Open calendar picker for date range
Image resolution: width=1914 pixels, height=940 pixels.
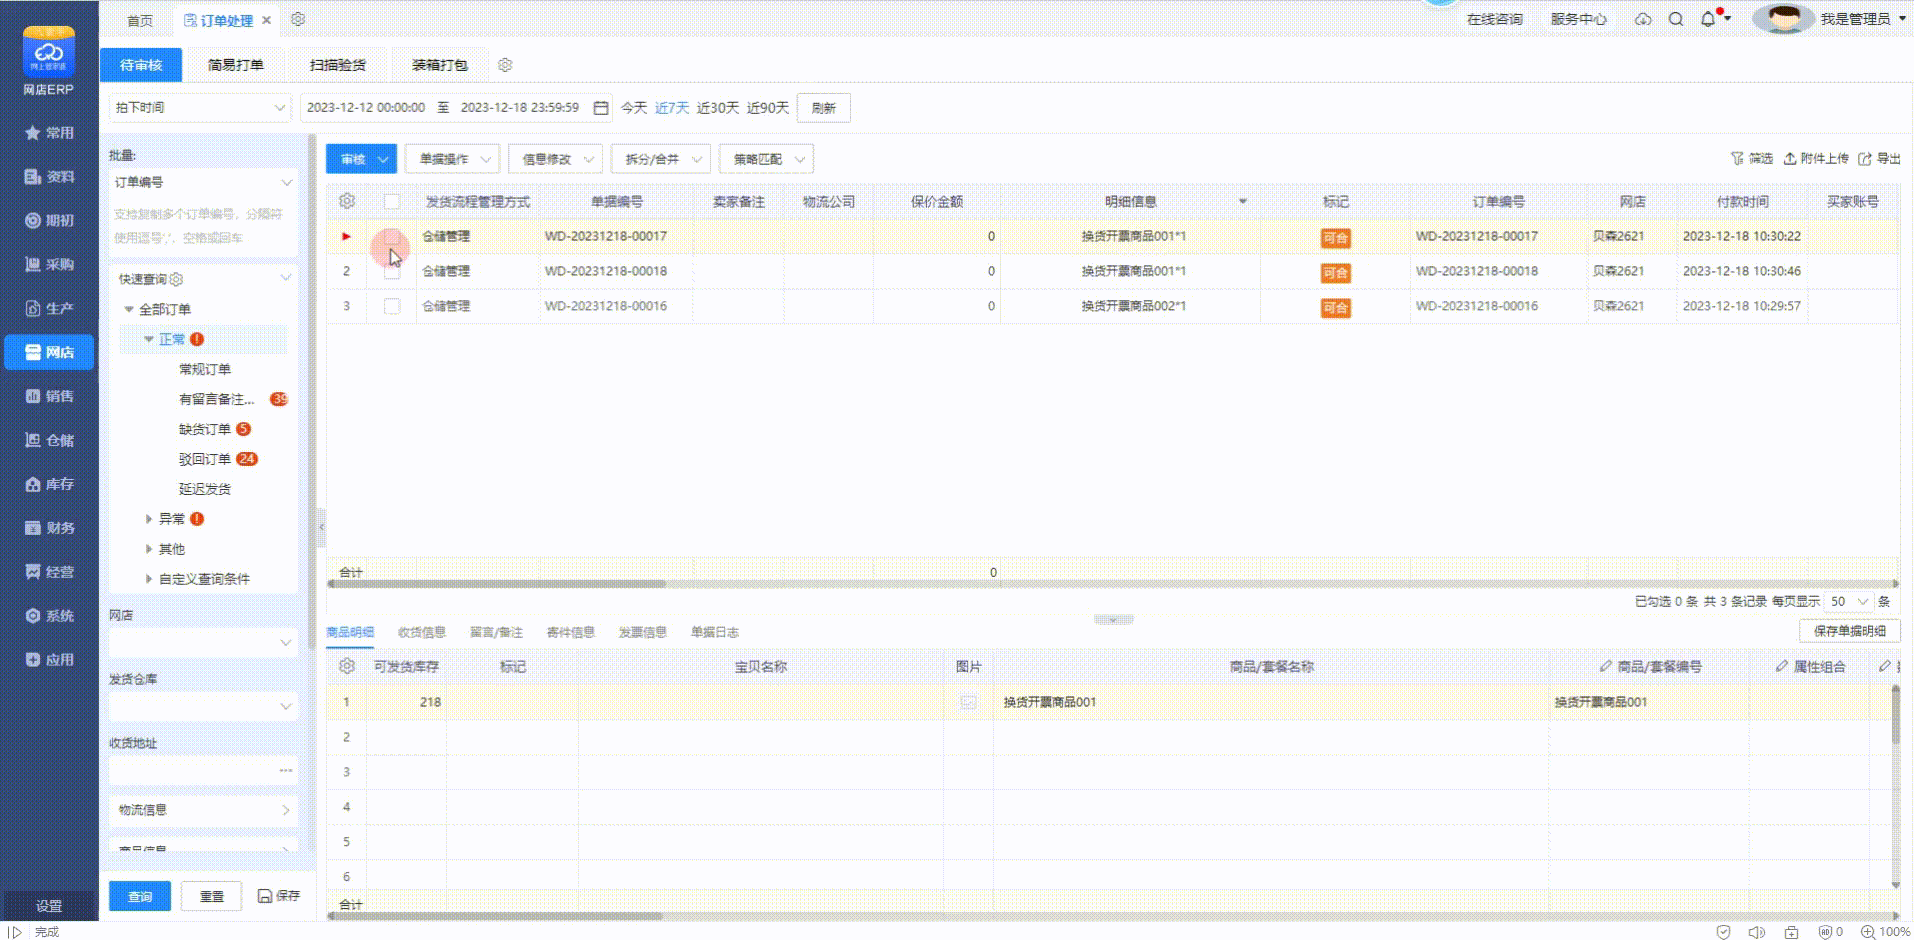pyautogui.click(x=601, y=108)
